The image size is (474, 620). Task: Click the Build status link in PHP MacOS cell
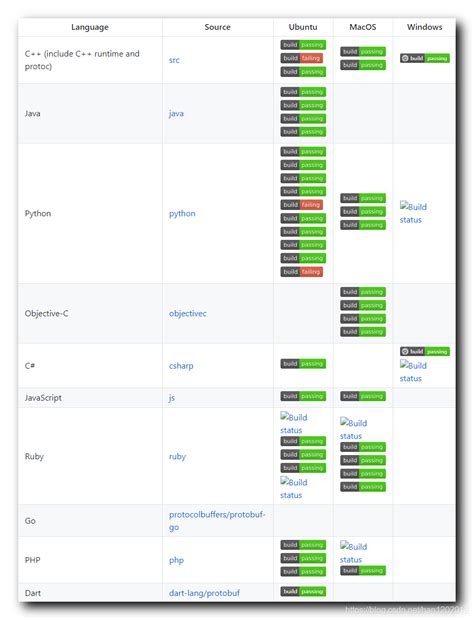tap(353, 553)
